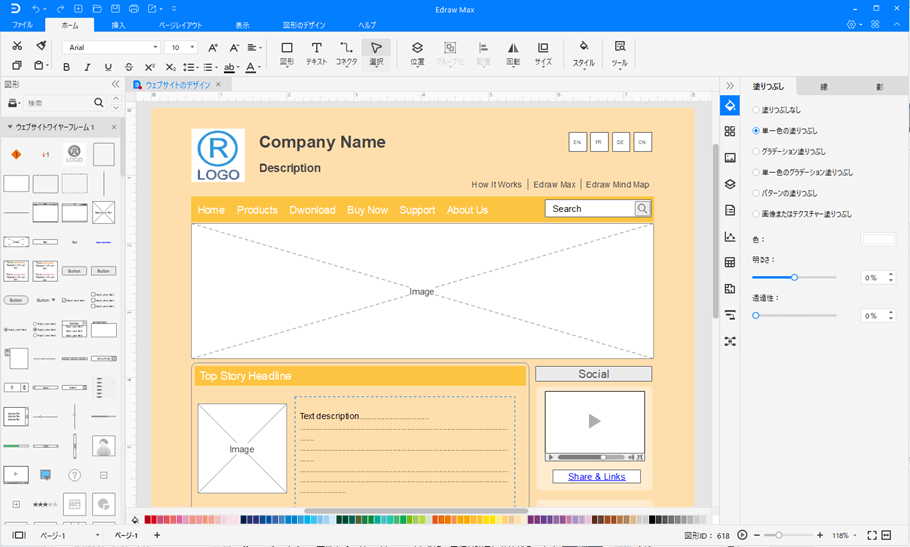Switch to the 線 (Line) tab in the right panel

click(x=823, y=87)
